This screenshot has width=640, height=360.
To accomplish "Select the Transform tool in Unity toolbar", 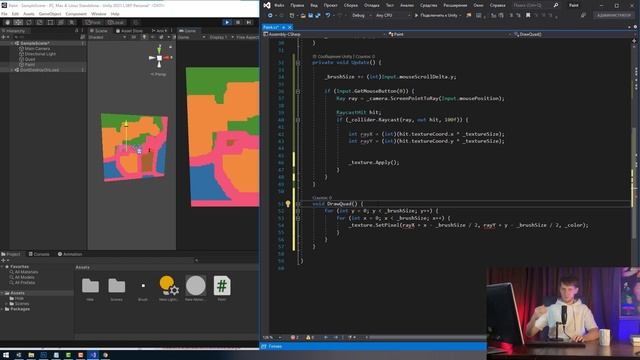I will pos(60,22).
